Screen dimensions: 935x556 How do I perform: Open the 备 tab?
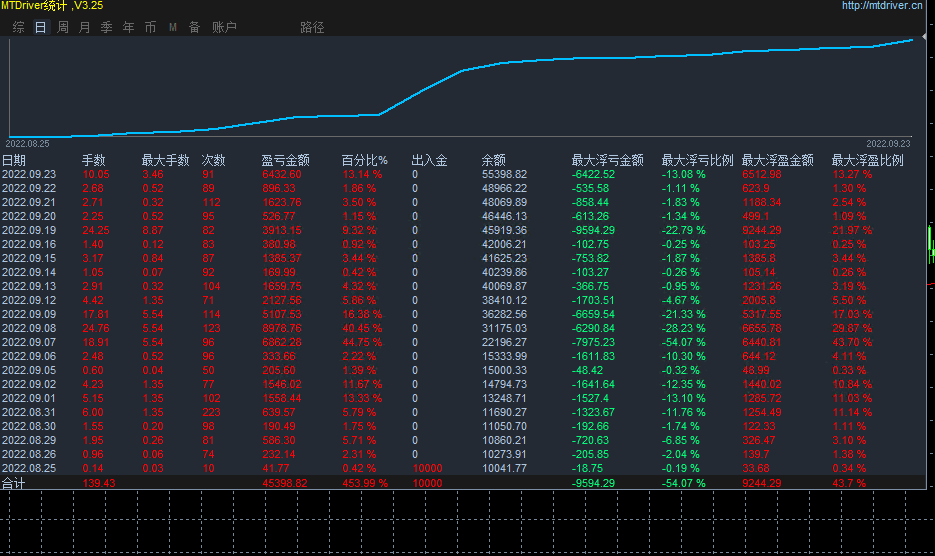coord(194,27)
